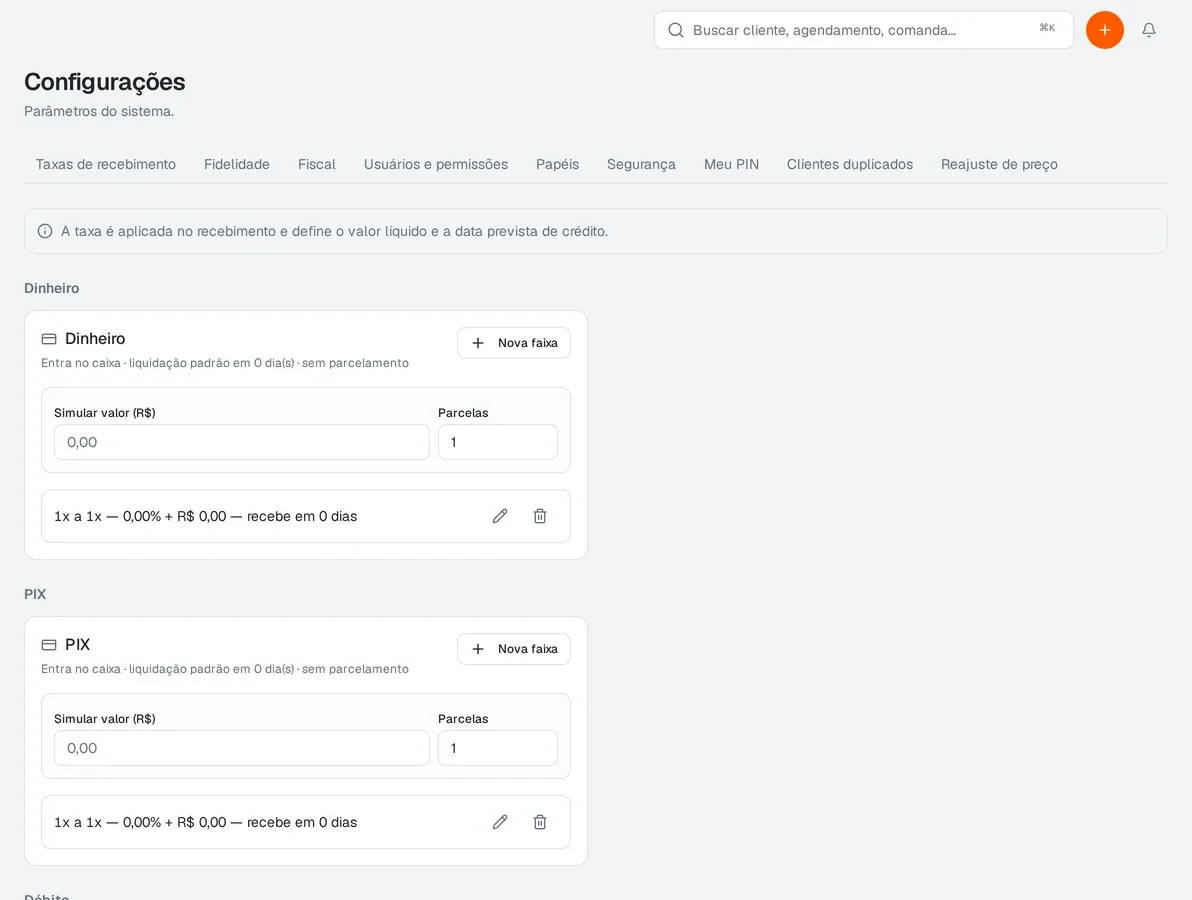
Task: Click the PIX Parcelas field
Action: pos(498,748)
